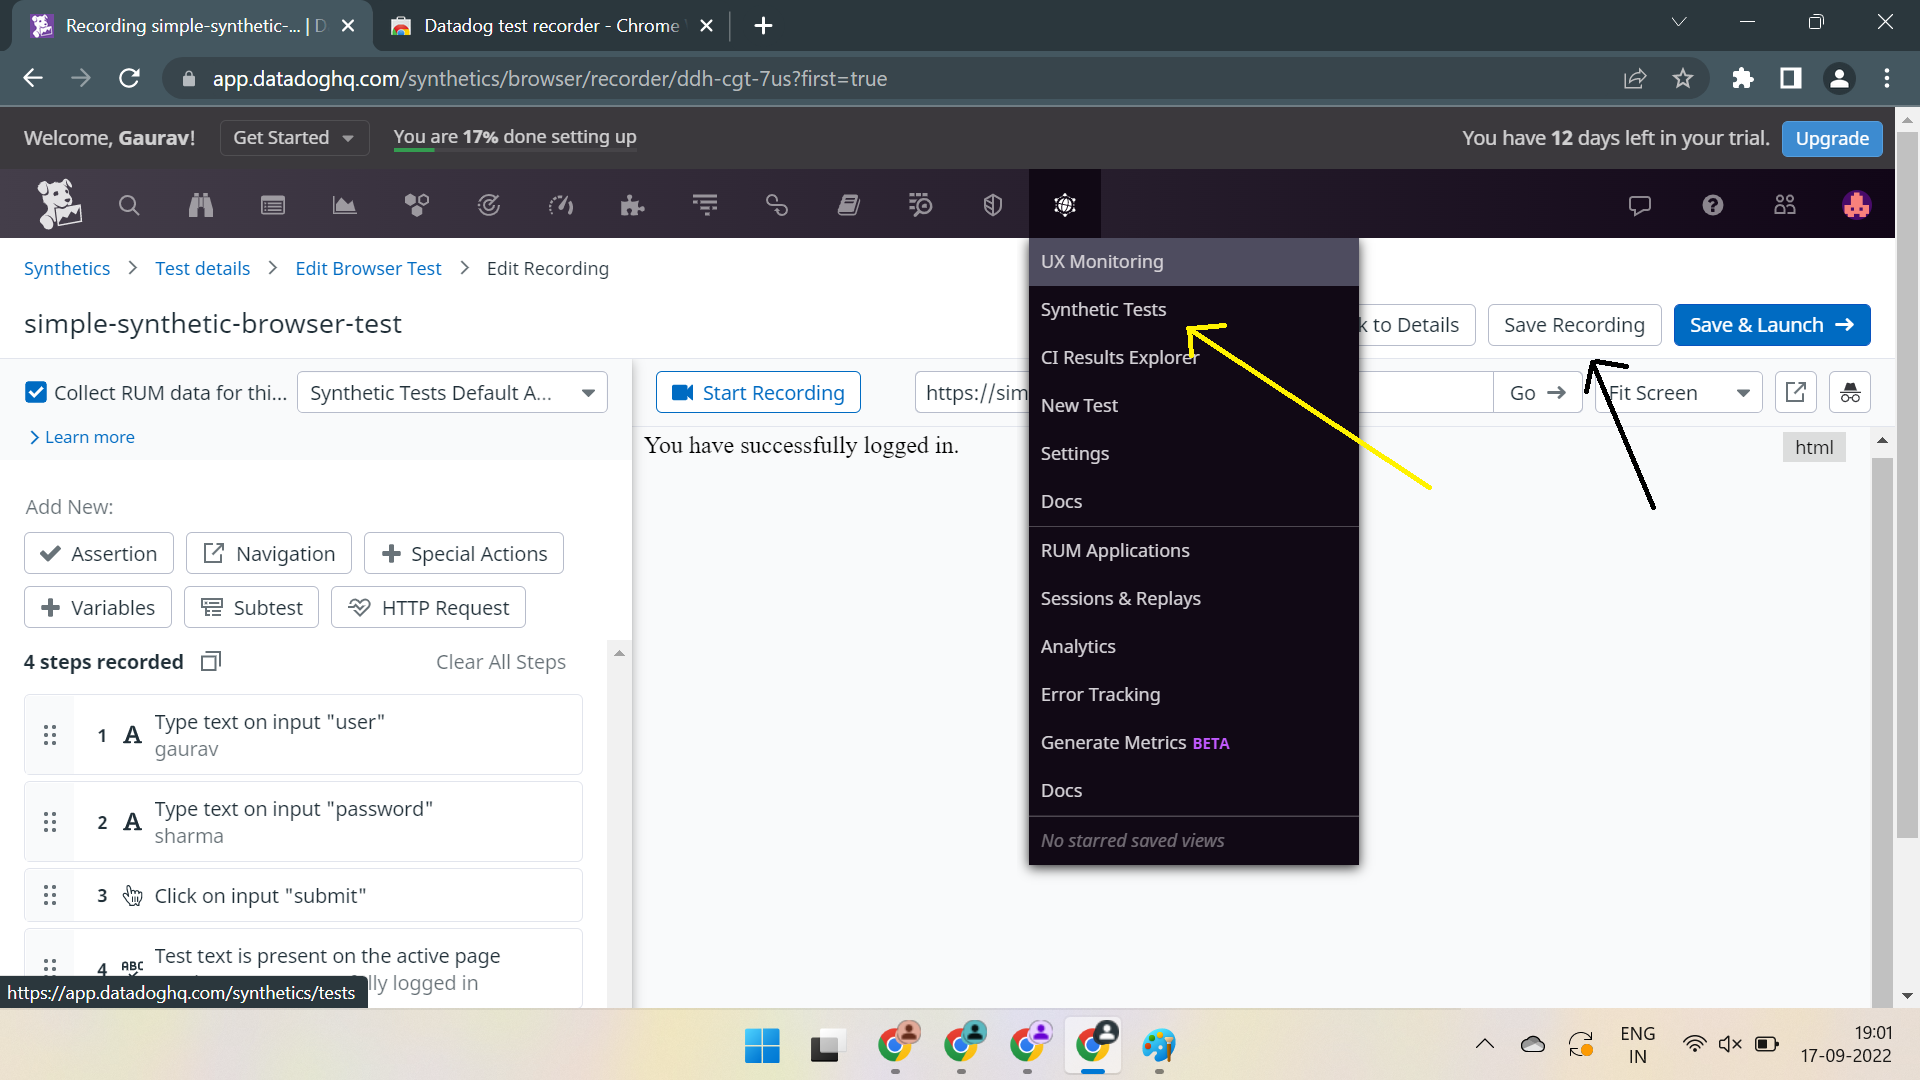Select CI Results Explorer menu item

tap(1193, 358)
